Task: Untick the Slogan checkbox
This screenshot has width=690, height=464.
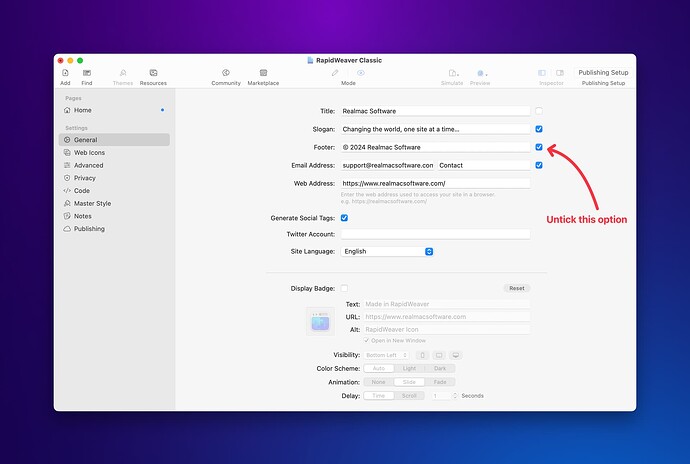Action: 539,129
